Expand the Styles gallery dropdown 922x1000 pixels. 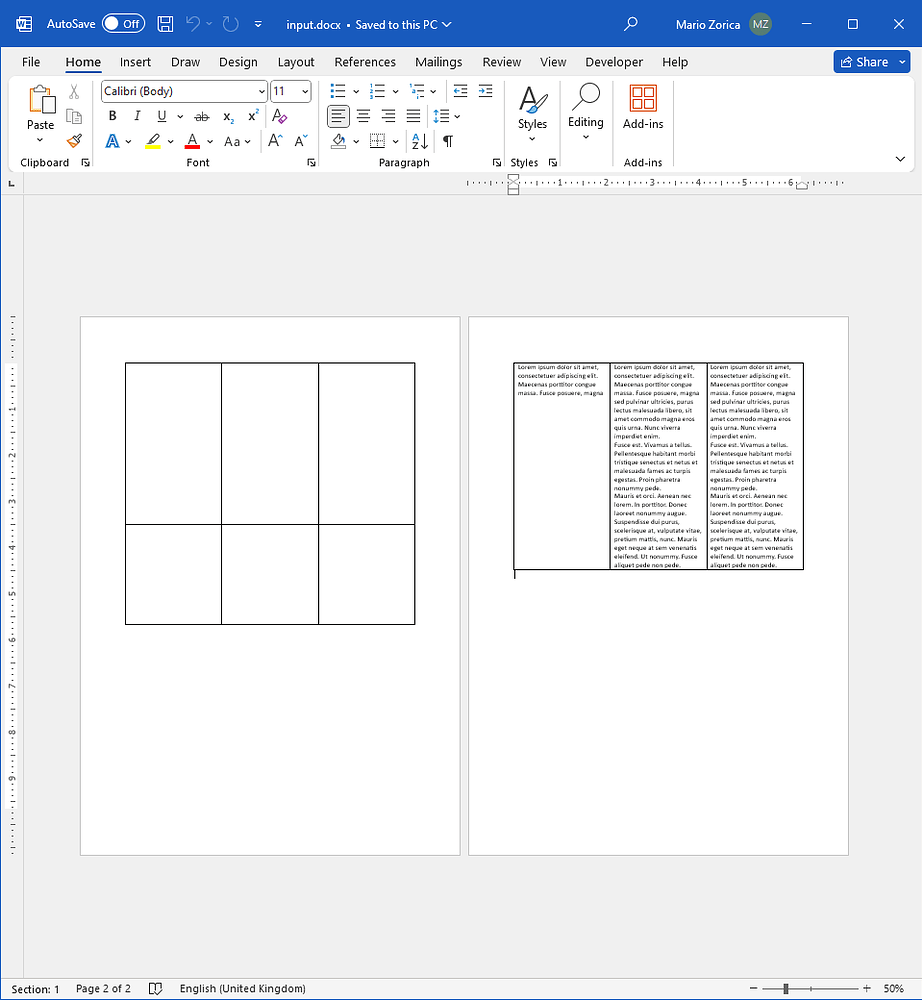[x=532, y=139]
